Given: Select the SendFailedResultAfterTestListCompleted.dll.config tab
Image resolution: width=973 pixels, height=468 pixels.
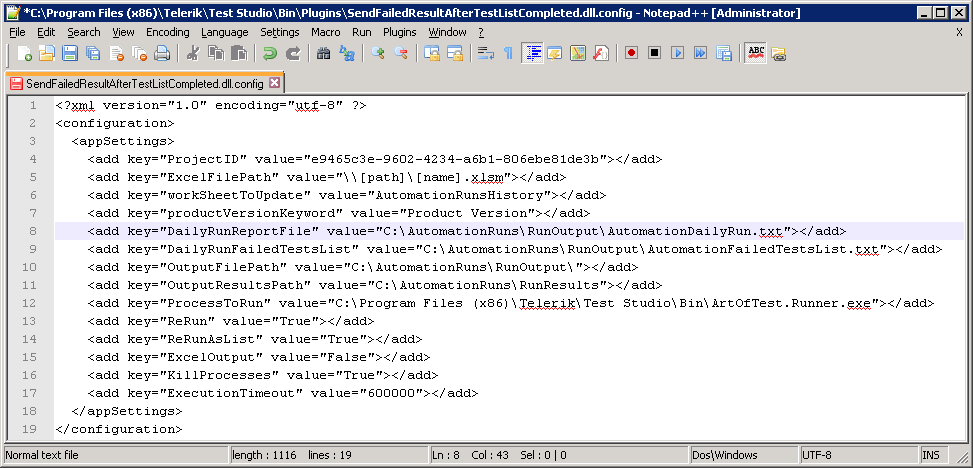Looking at the screenshot, I should click(x=145, y=83).
